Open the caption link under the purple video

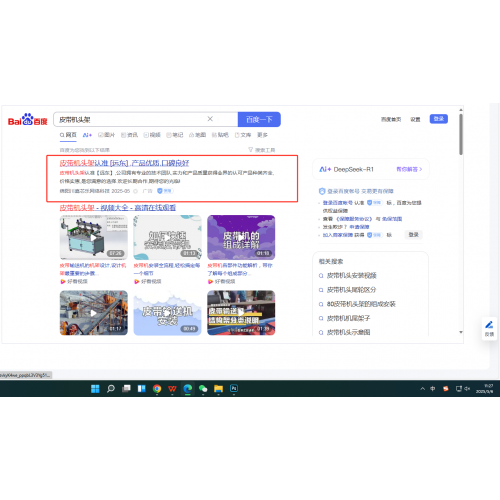click(240, 269)
